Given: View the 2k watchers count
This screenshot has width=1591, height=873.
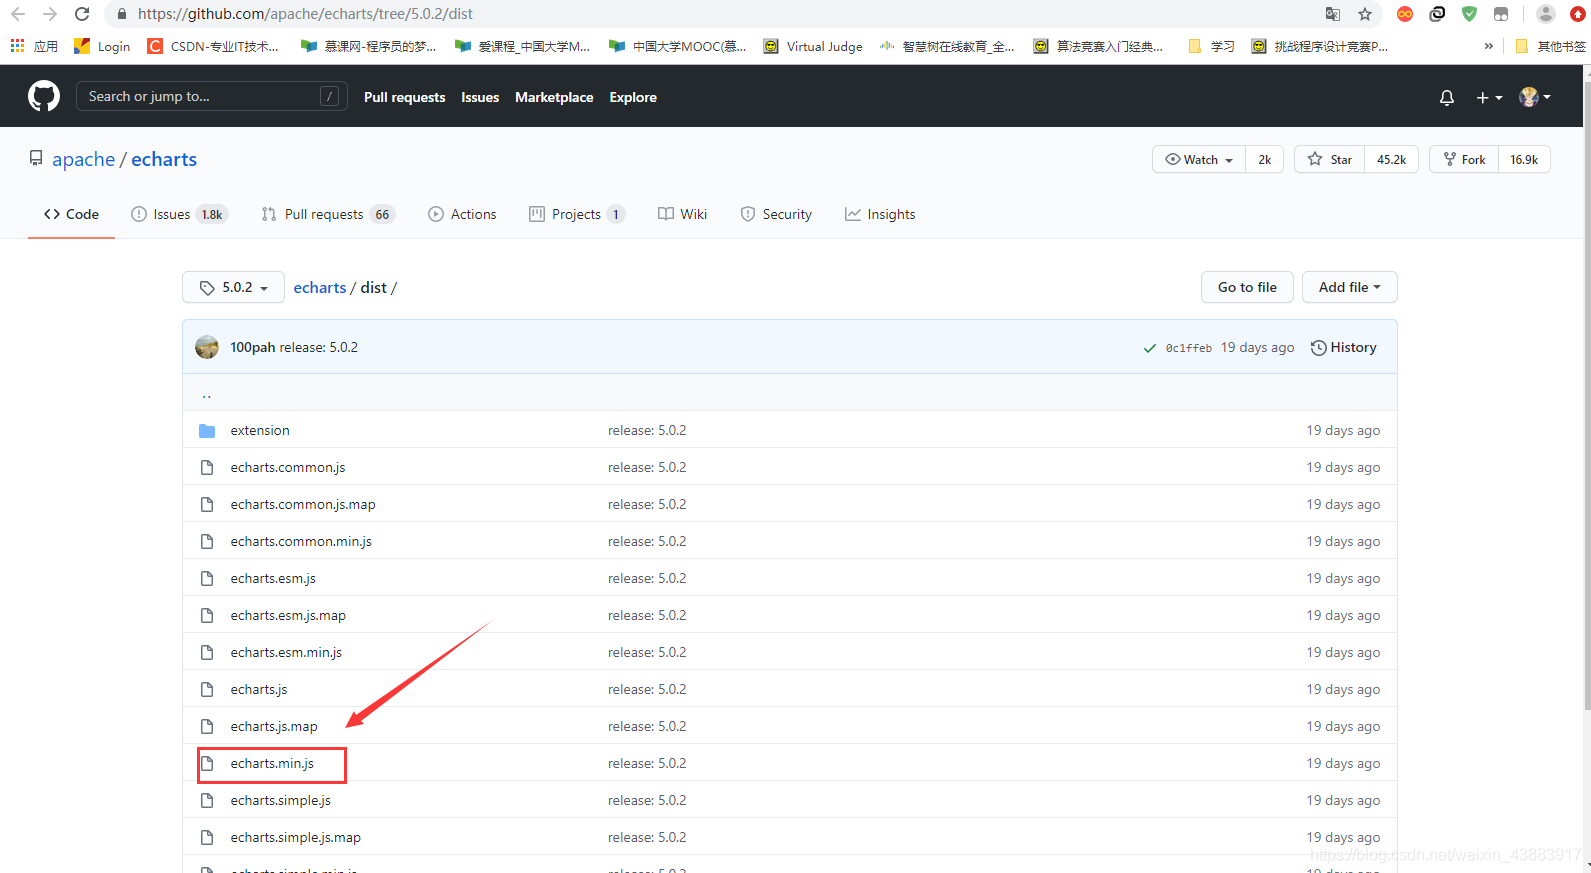Looking at the screenshot, I should pos(1265,159).
